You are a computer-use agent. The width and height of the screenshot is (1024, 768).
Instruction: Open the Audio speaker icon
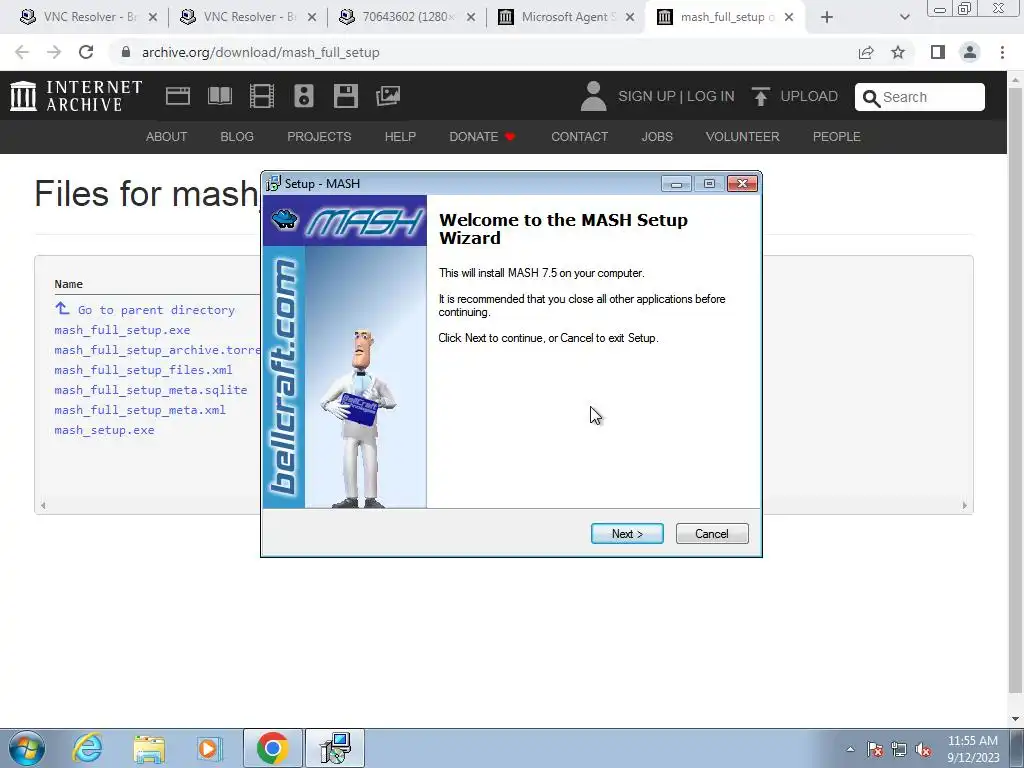pos(304,96)
